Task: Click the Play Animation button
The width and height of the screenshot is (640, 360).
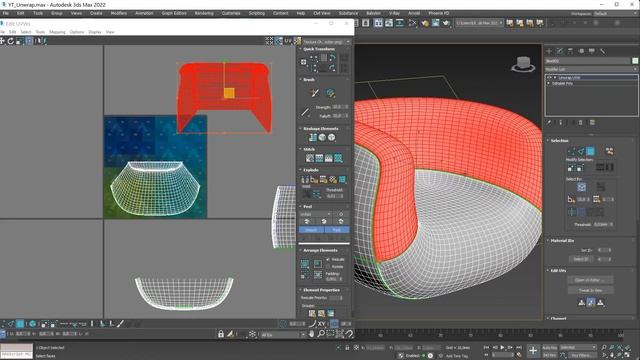Action: pos(502,347)
